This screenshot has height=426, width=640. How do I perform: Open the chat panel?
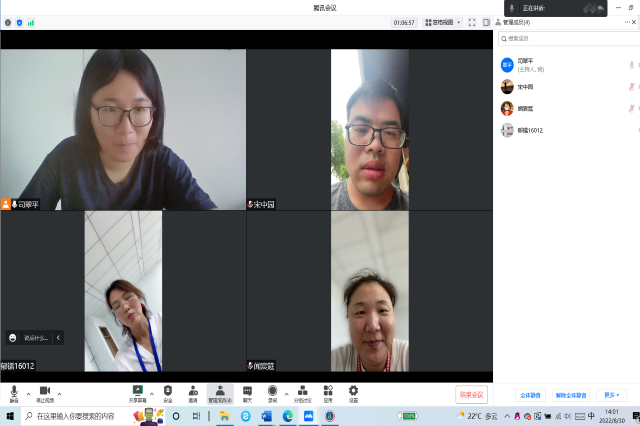point(247,392)
